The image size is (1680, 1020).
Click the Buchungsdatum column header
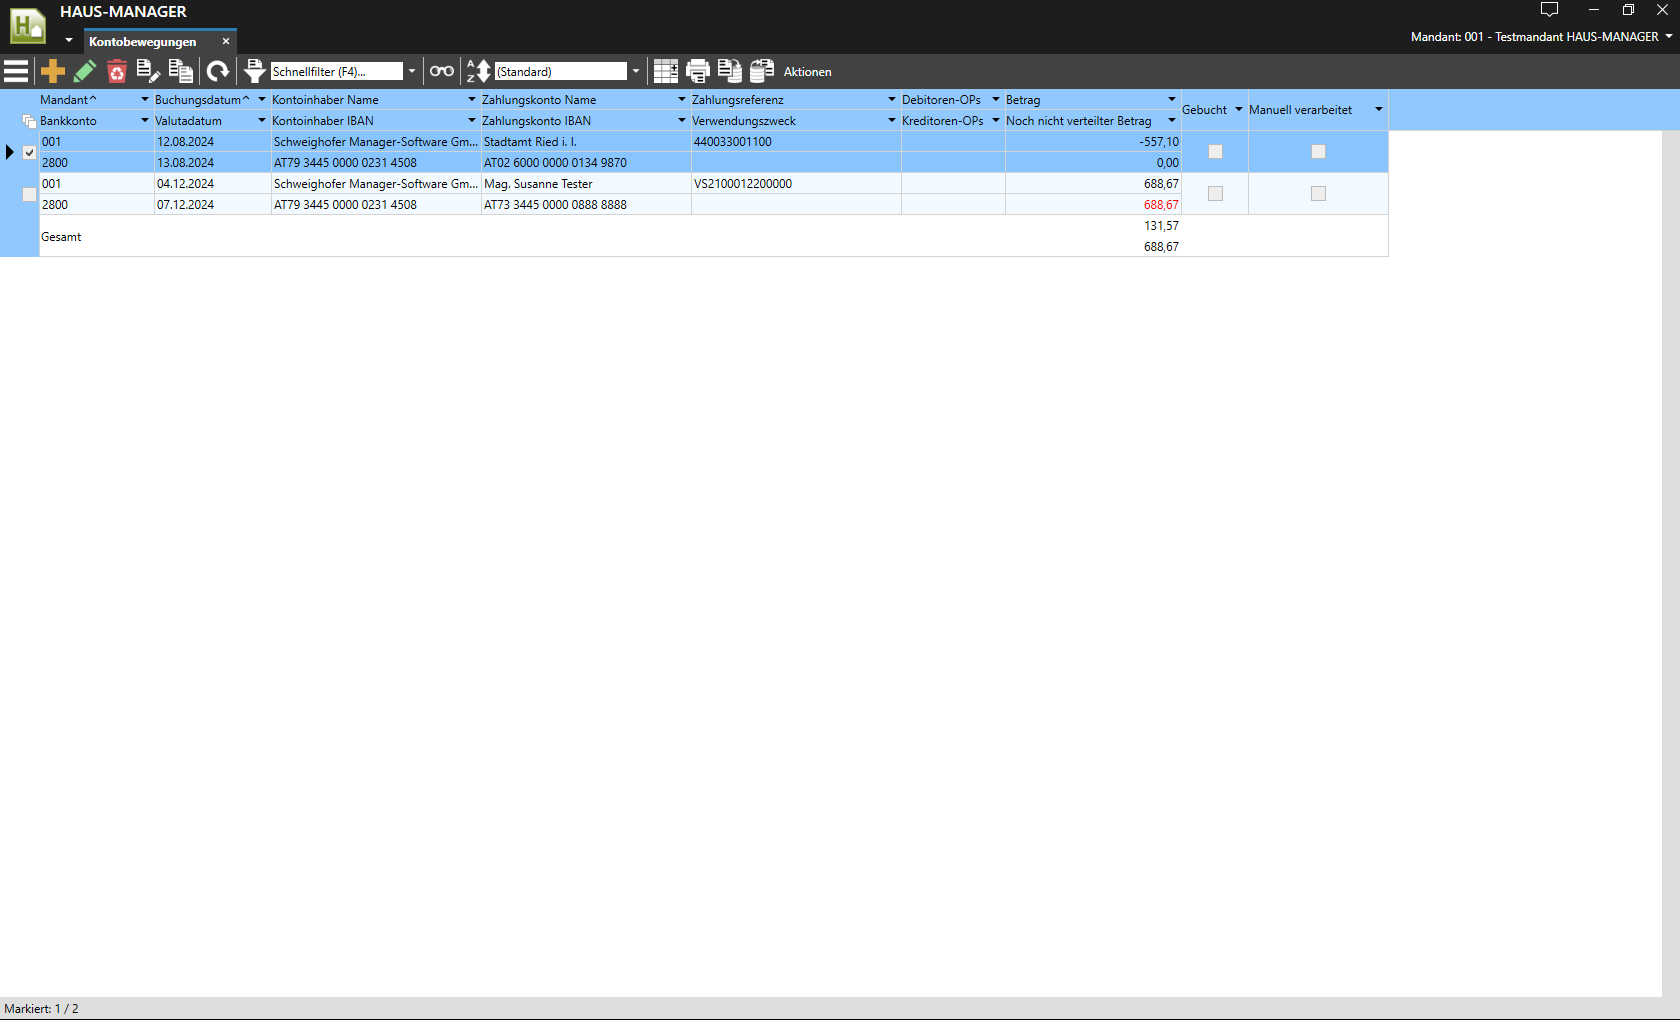(197, 100)
